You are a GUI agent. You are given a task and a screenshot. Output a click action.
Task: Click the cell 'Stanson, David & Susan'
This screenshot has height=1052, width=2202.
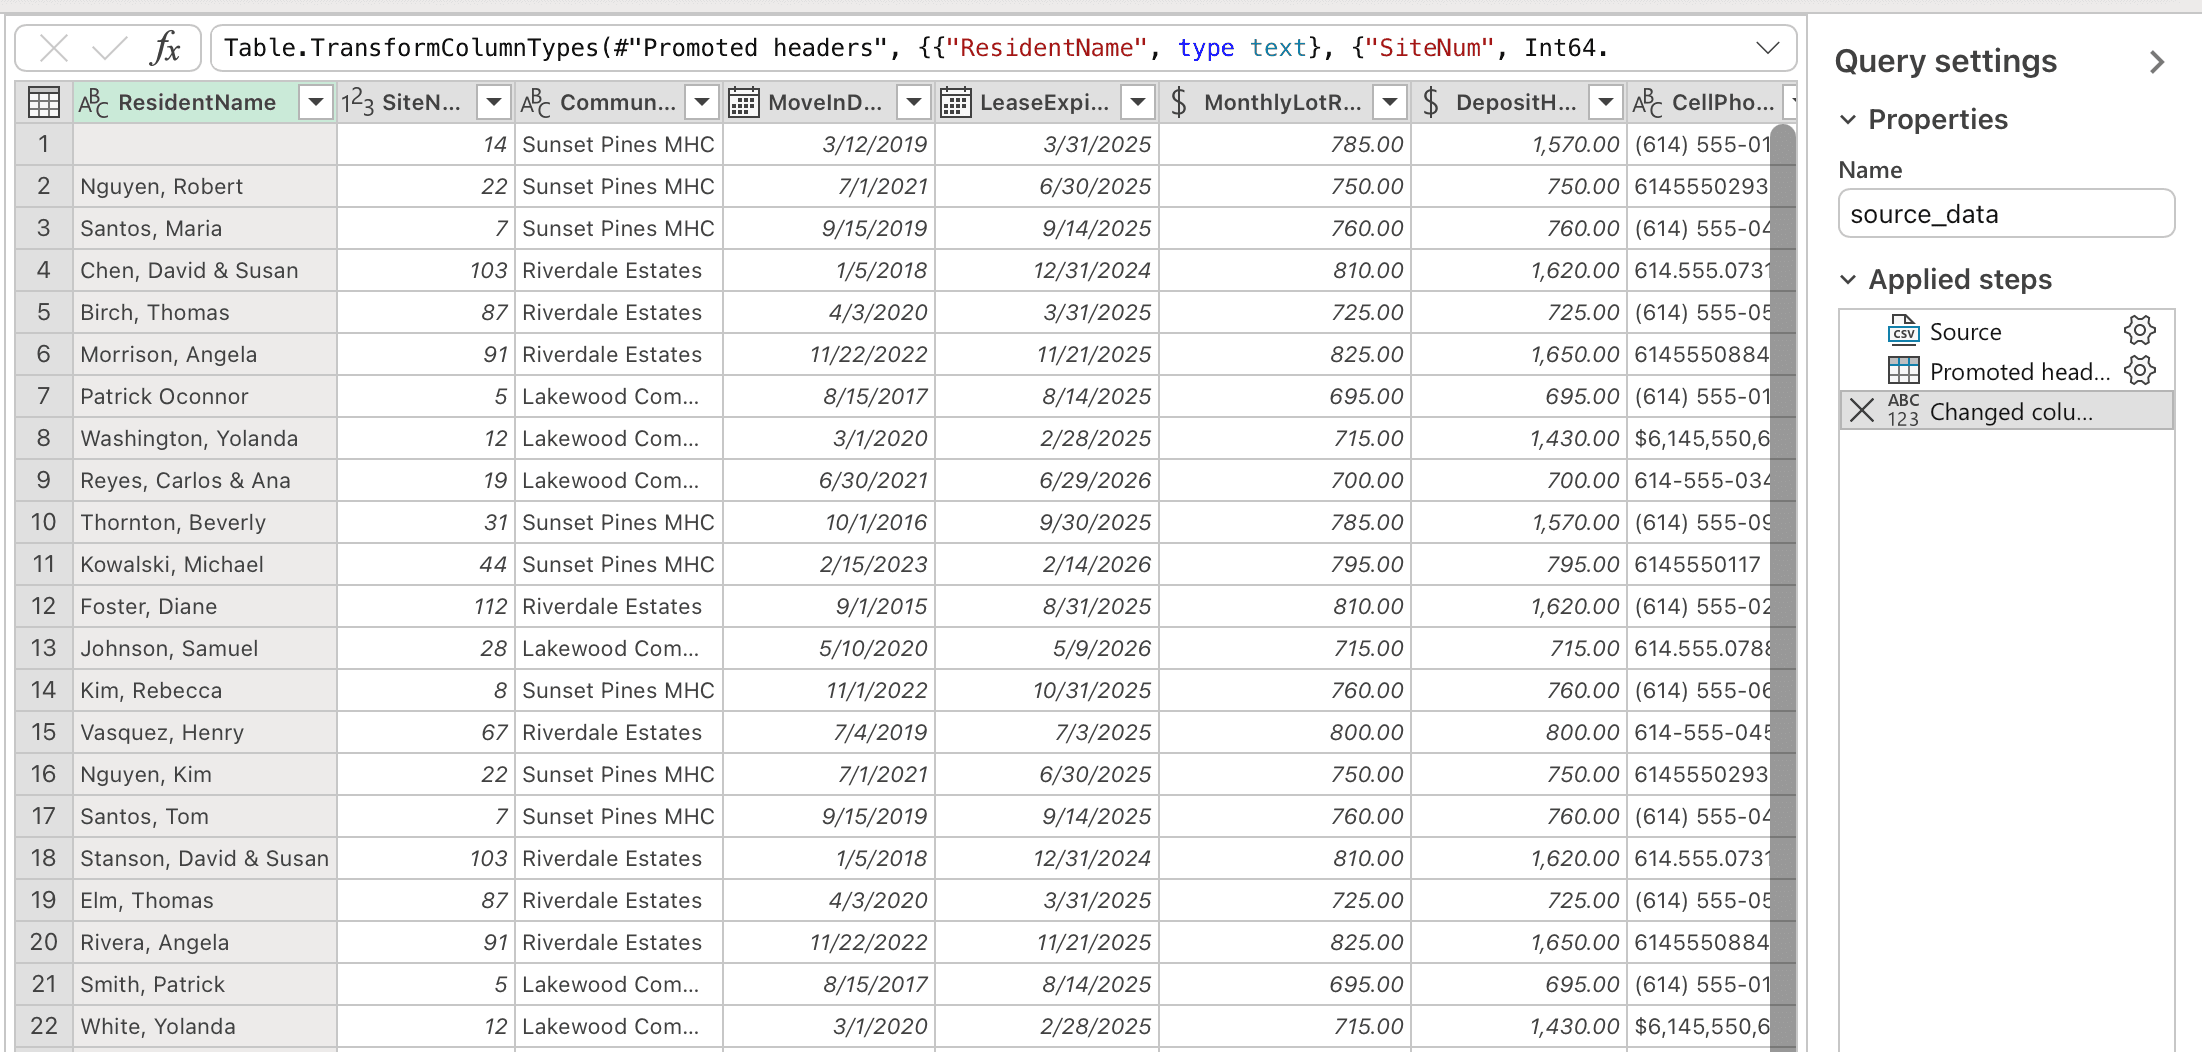205,858
